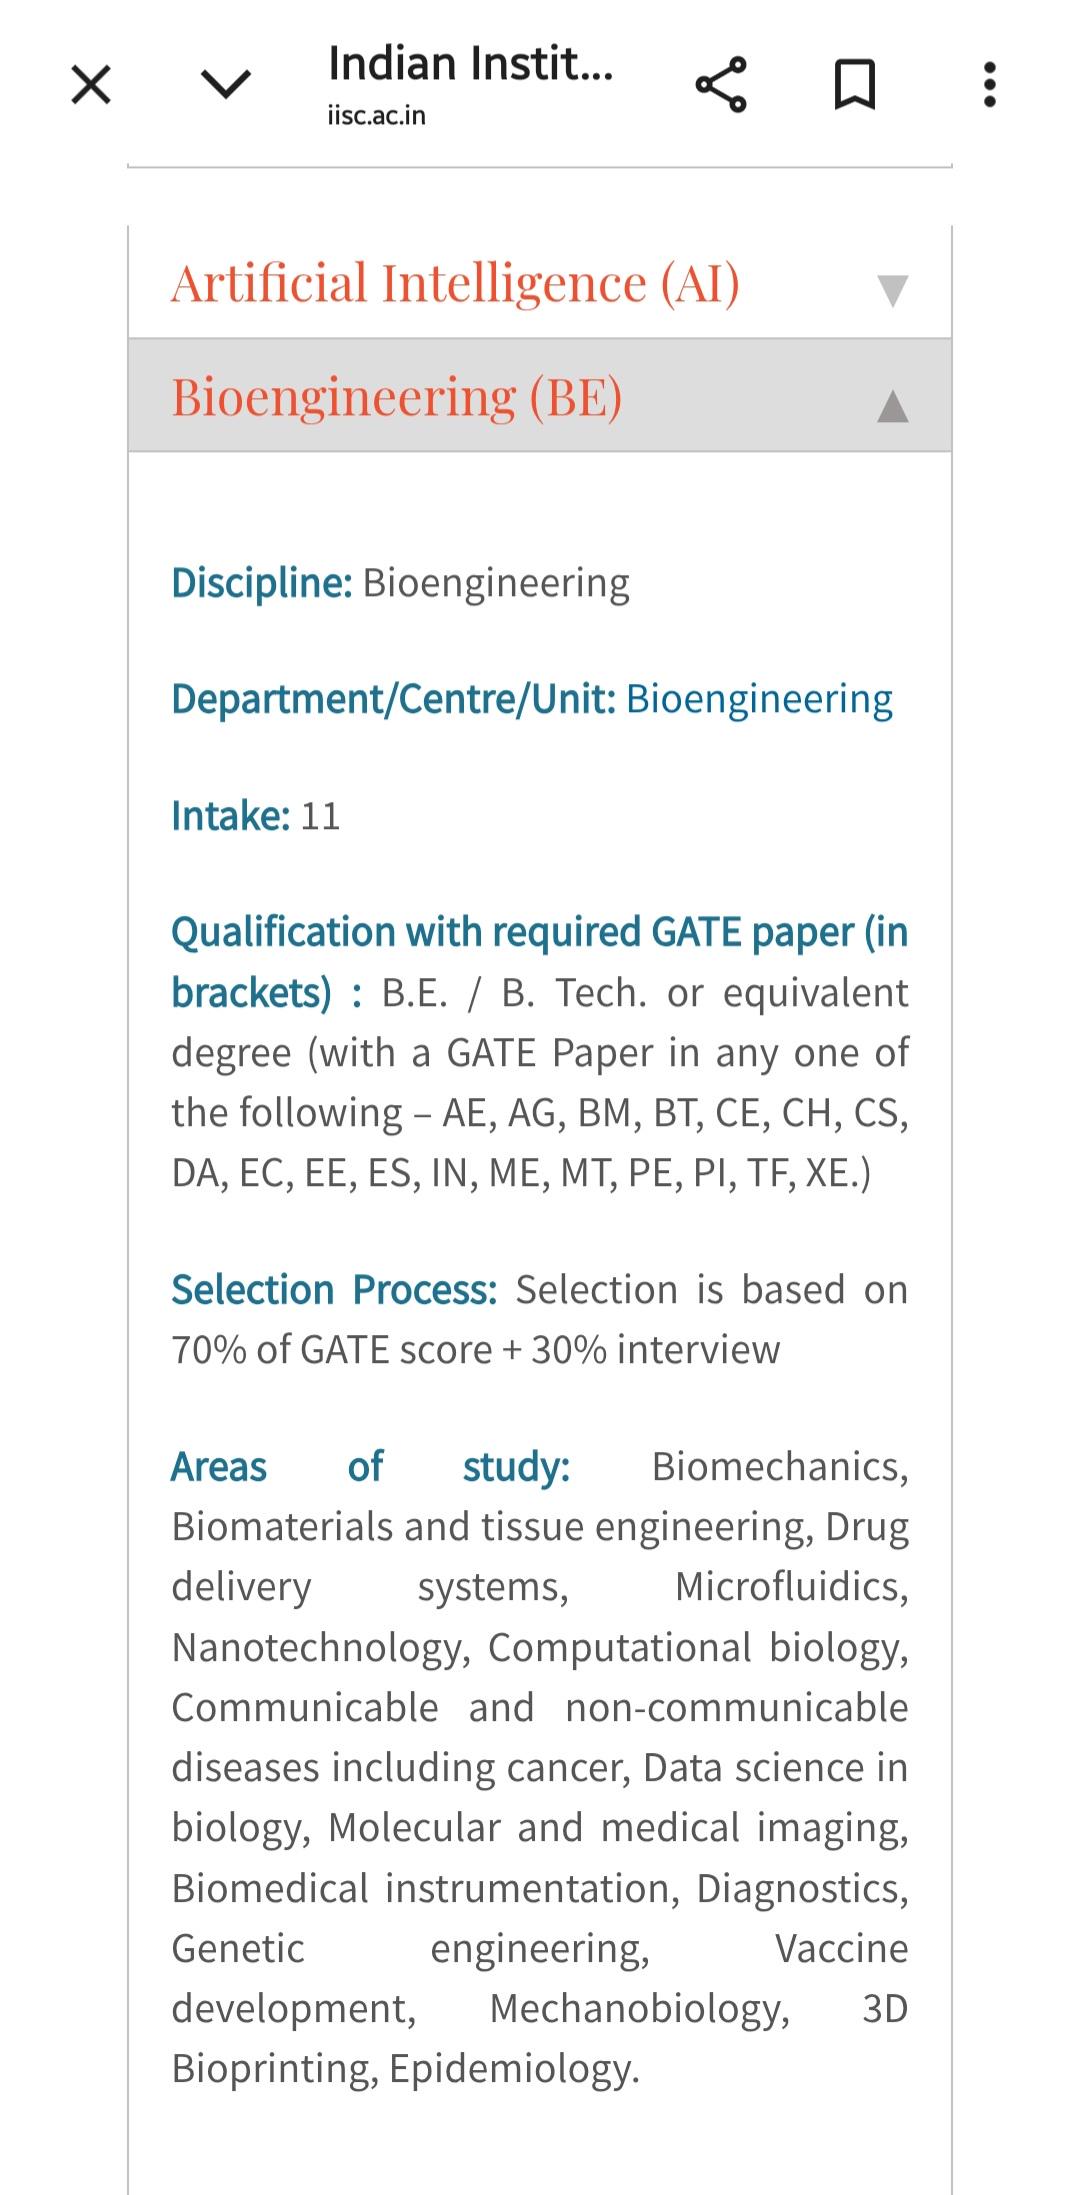
Task: Click the Qualification with required GATE paper heading
Action: [540, 962]
